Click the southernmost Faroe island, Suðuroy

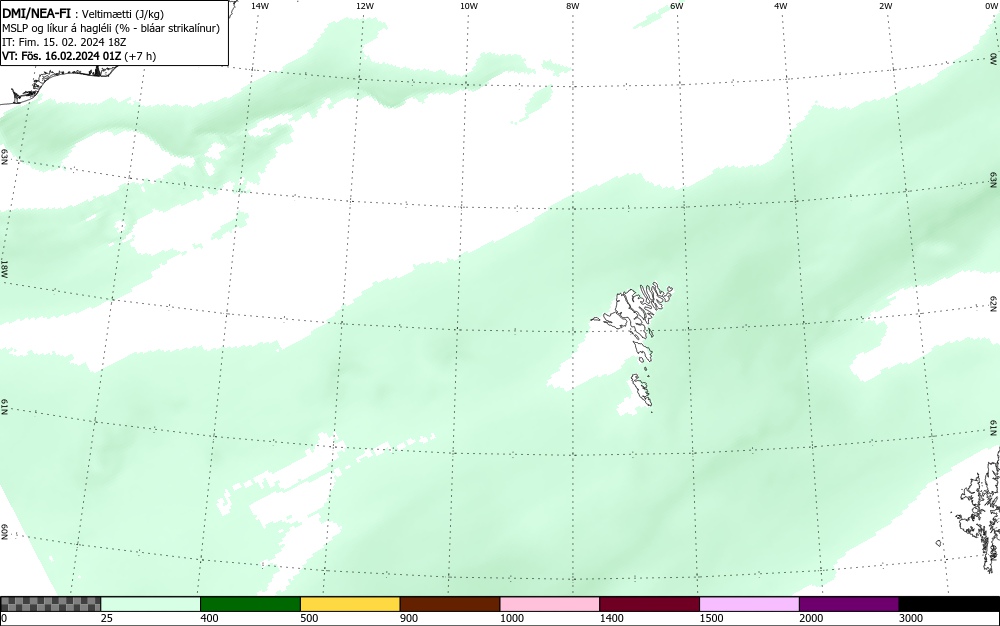tap(642, 390)
